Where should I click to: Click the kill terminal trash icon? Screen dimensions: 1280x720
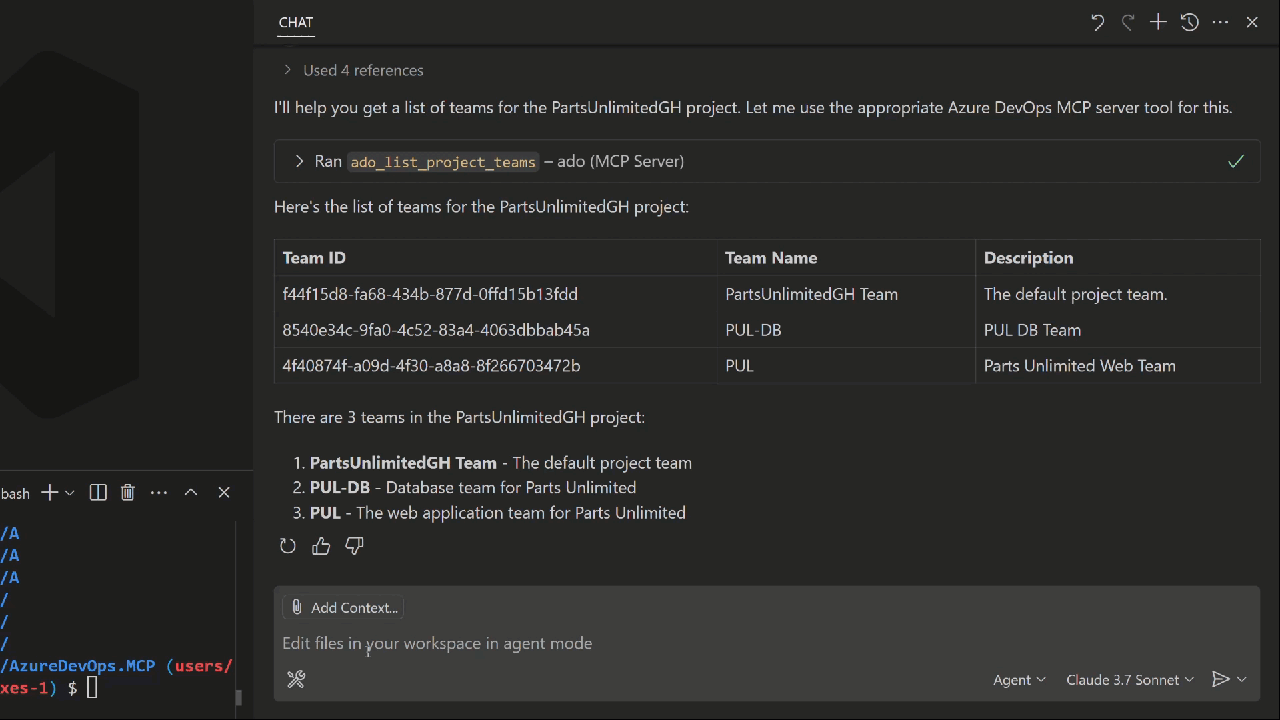[x=127, y=492]
